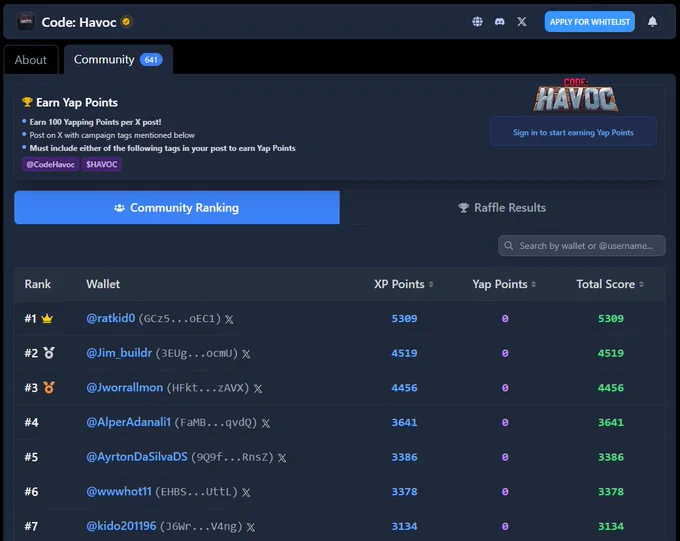Click the gold crown beside rank #1

(47, 319)
